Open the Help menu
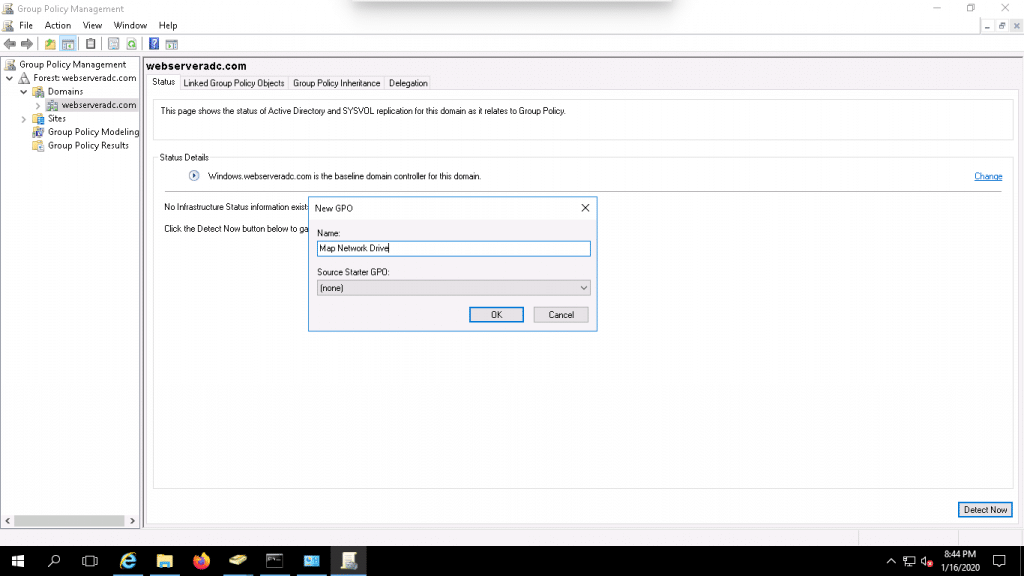This screenshot has width=1024, height=576. [x=168, y=25]
